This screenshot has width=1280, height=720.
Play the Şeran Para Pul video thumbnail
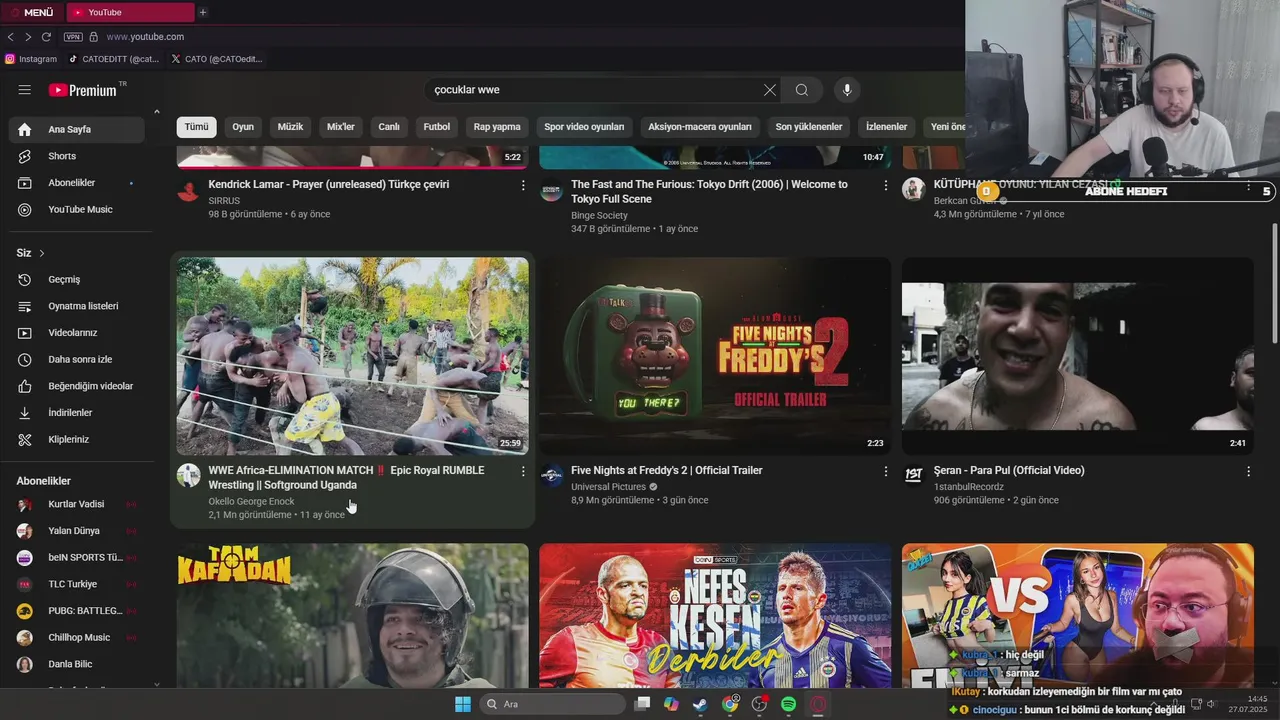1078,356
